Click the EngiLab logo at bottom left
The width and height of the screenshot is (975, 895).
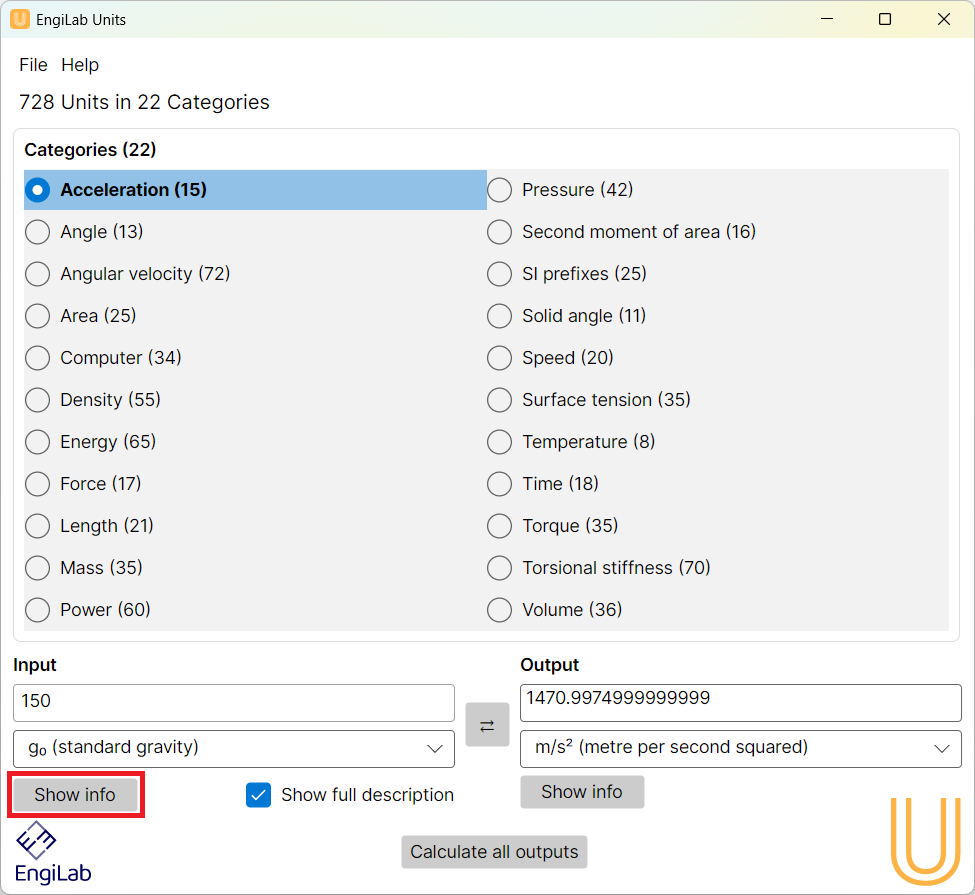tap(53, 852)
